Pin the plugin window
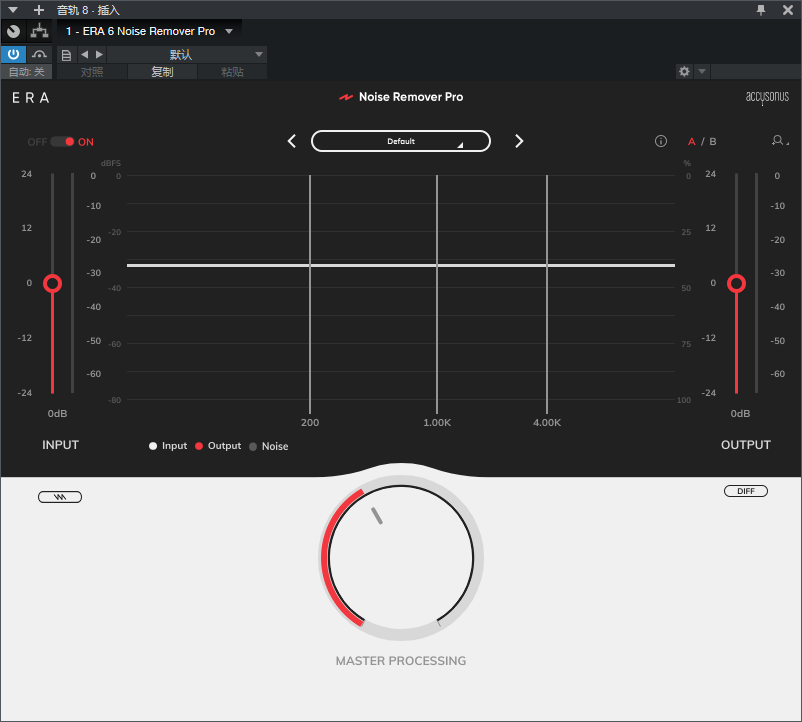 pos(761,10)
